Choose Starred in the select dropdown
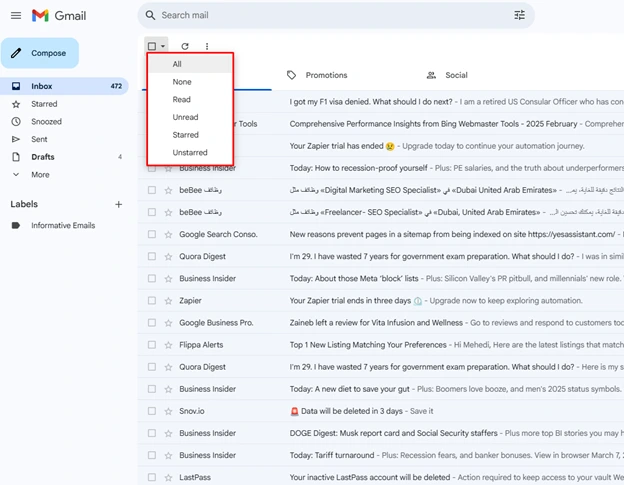Image resolution: width=624 pixels, height=485 pixels. pos(190,135)
